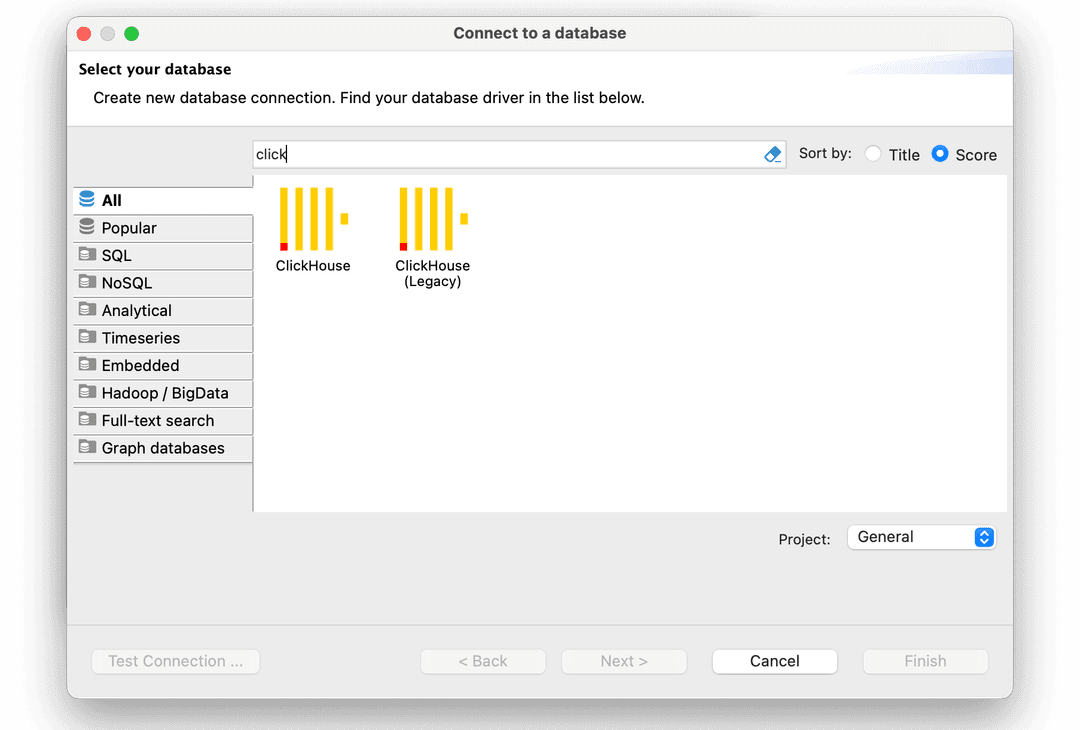
Task: Switch to the NoSQL category
Action: click(x=163, y=283)
